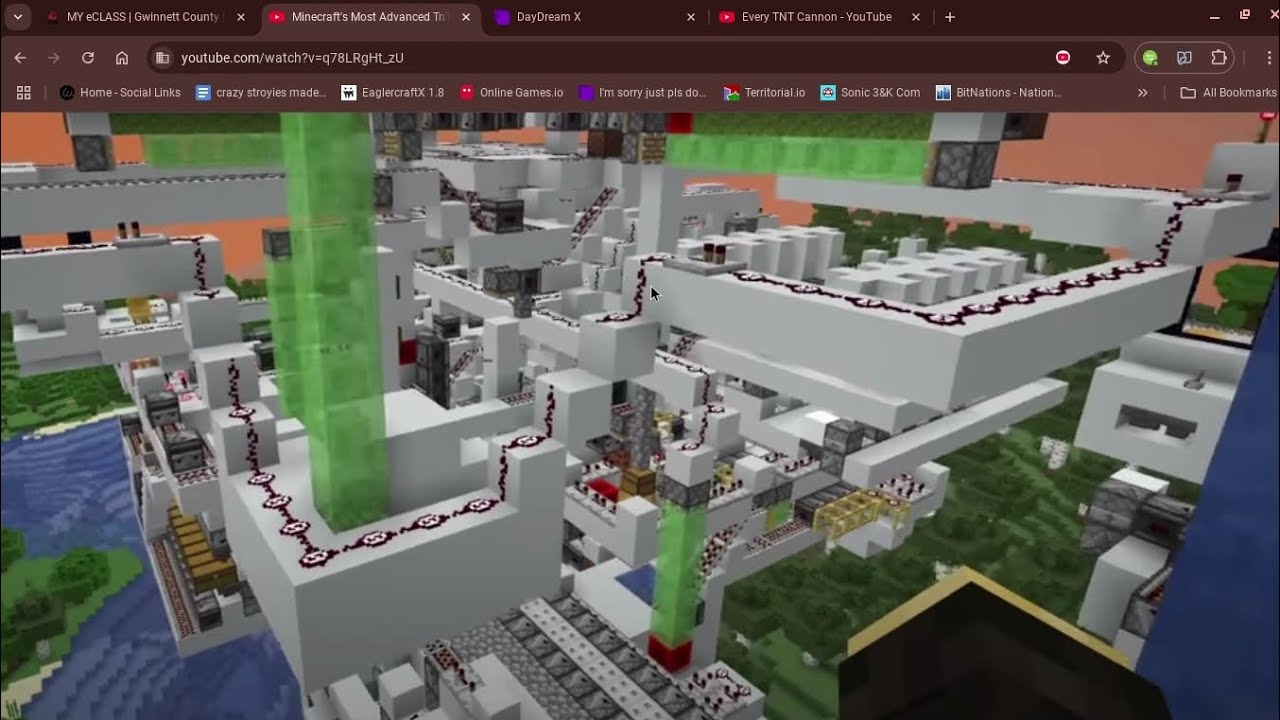Close the Every TNT Cannon tab
Screen dimensions: 1280x720
click(x=916, y=17)
